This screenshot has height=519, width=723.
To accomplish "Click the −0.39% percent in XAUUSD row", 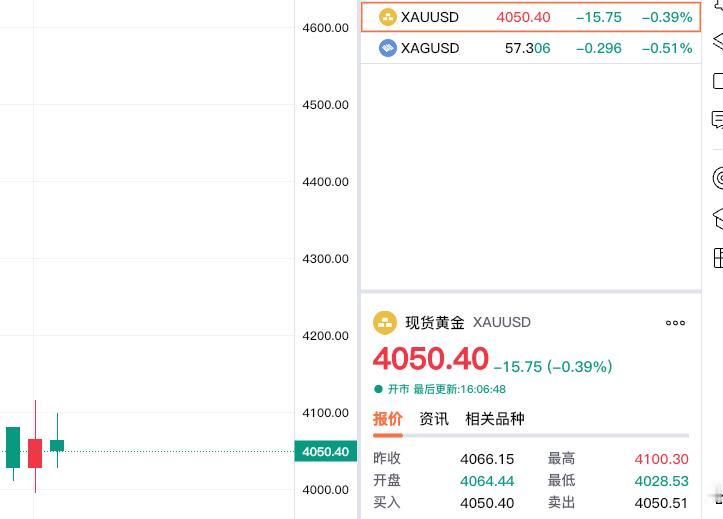I will [667, 18].
